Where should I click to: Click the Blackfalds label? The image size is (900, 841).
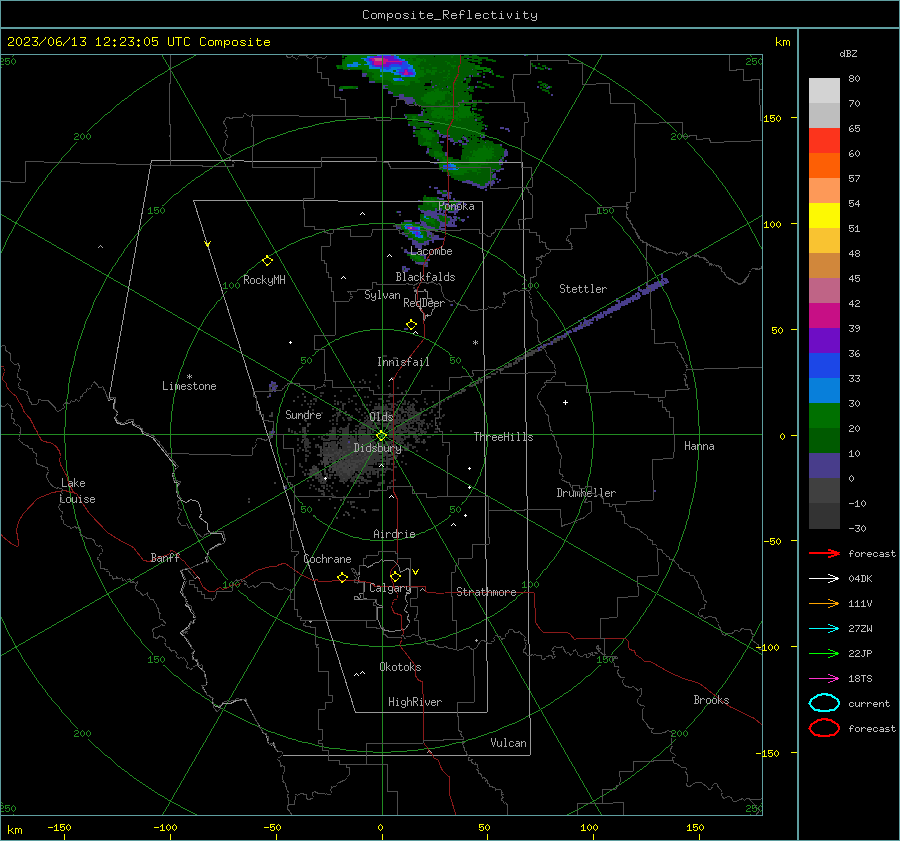coord(425,277)
